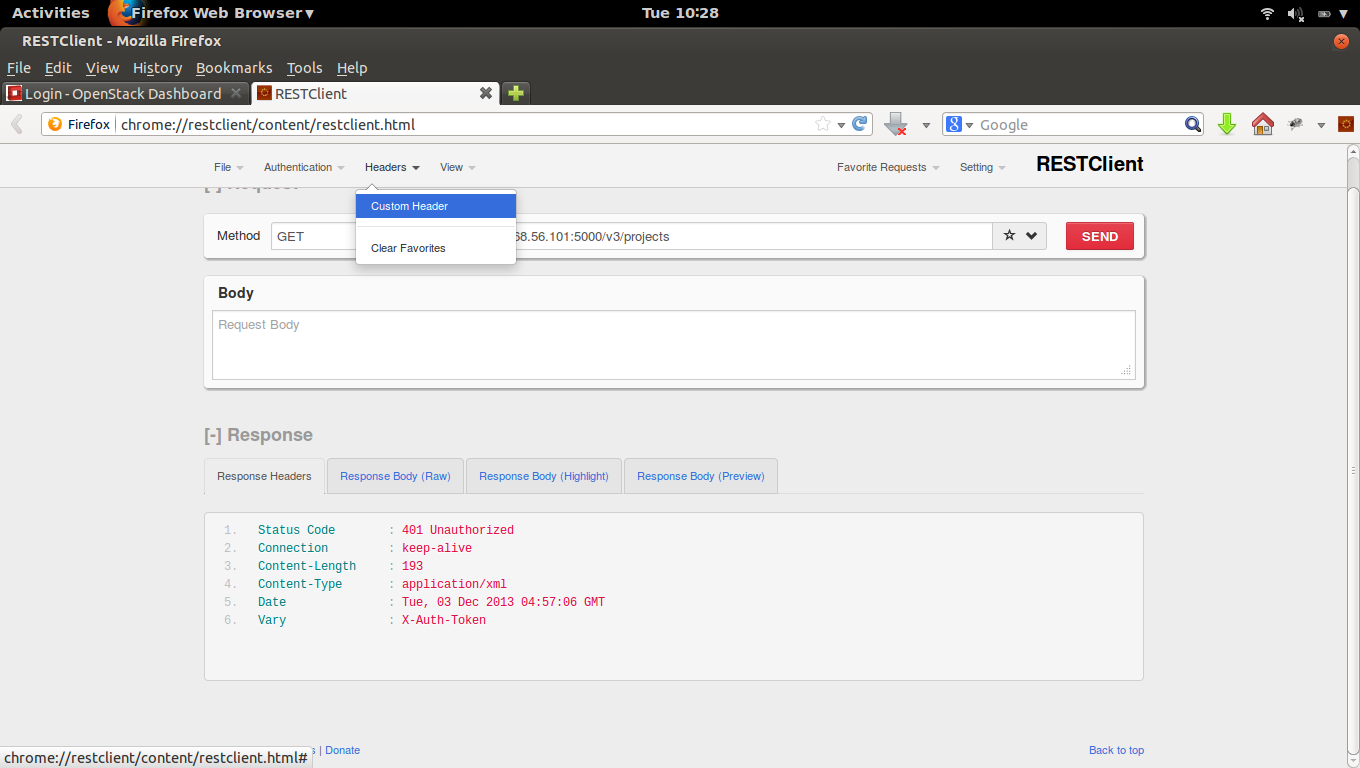This screenshot has width=1360, height=768.
Task: Open the dropdown arrow beside the gray downloads icon
Action: (x=926, y=125)
